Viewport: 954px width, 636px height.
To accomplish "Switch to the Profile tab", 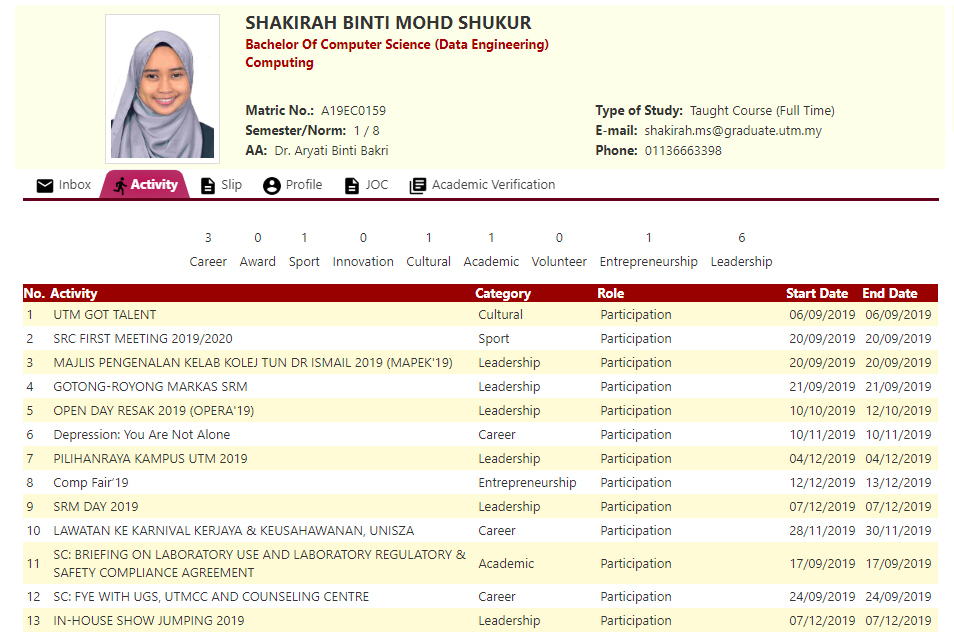I will [x=303, y=185].
